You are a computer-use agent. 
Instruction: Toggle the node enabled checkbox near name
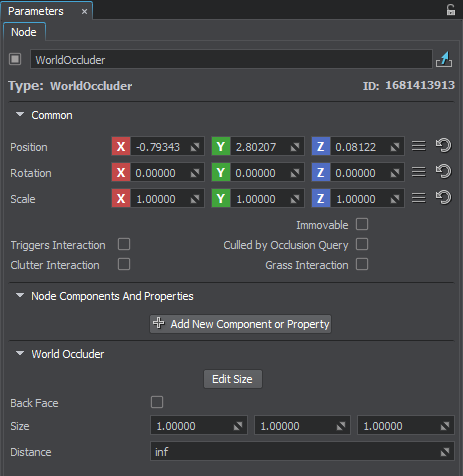point(15,59)
